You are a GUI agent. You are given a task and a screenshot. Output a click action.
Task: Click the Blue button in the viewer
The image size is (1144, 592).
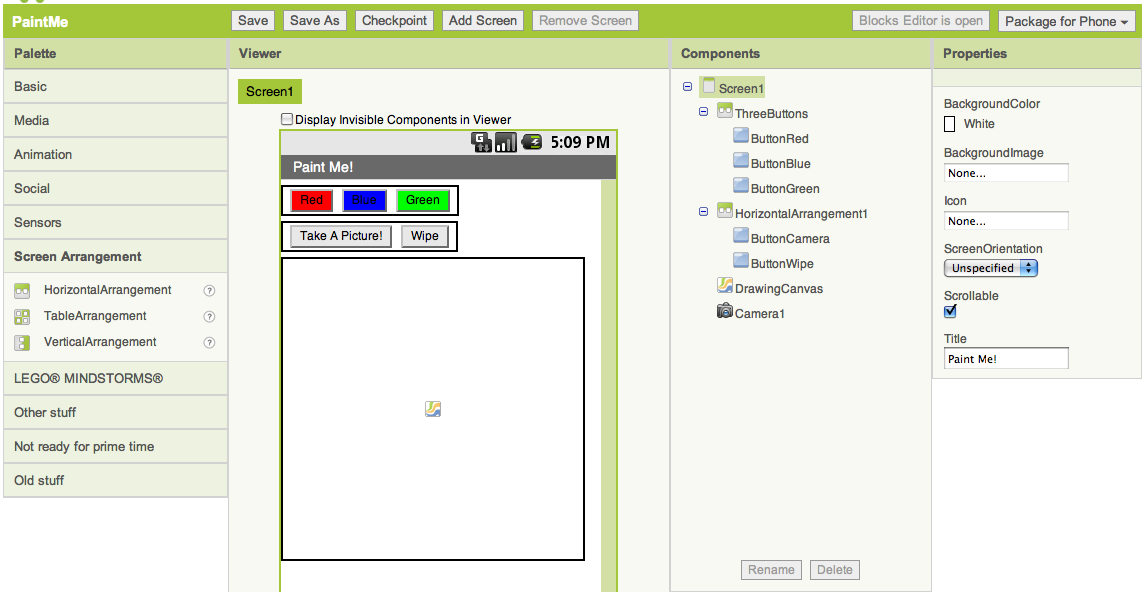coord(364,200)
